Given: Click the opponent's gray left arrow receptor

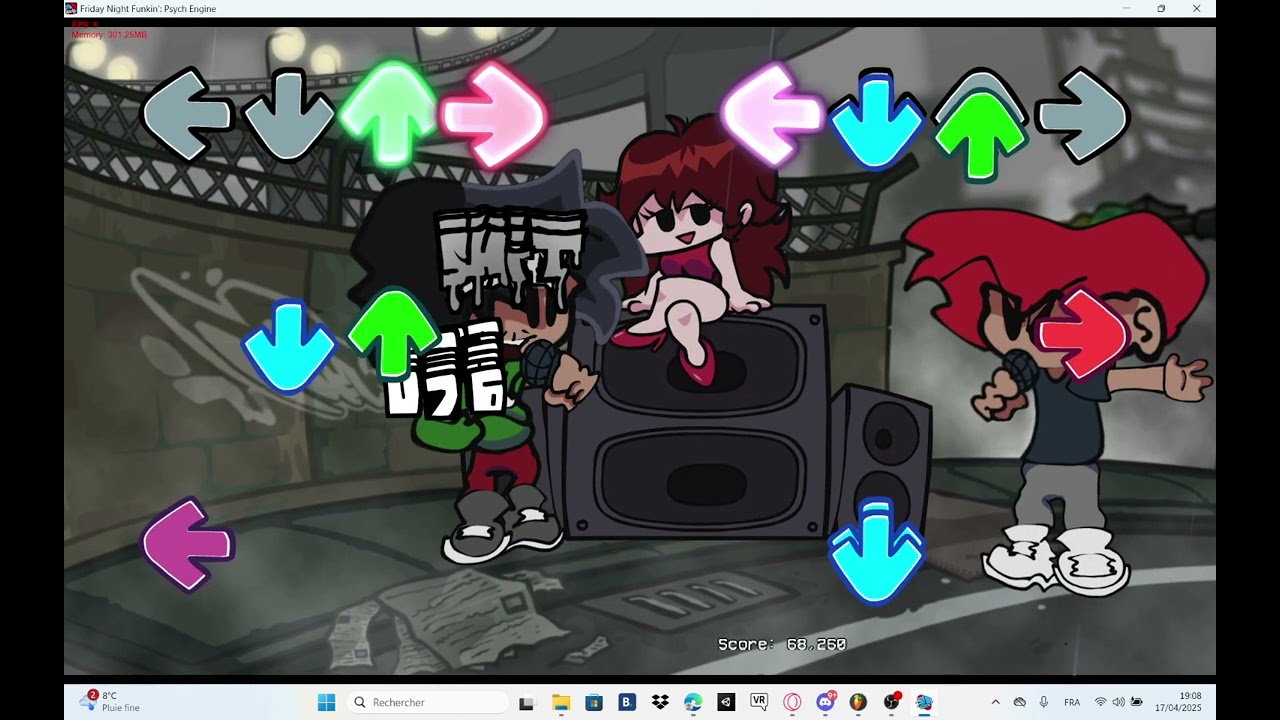Looking at the screenshot, I should tap(187, 115).
